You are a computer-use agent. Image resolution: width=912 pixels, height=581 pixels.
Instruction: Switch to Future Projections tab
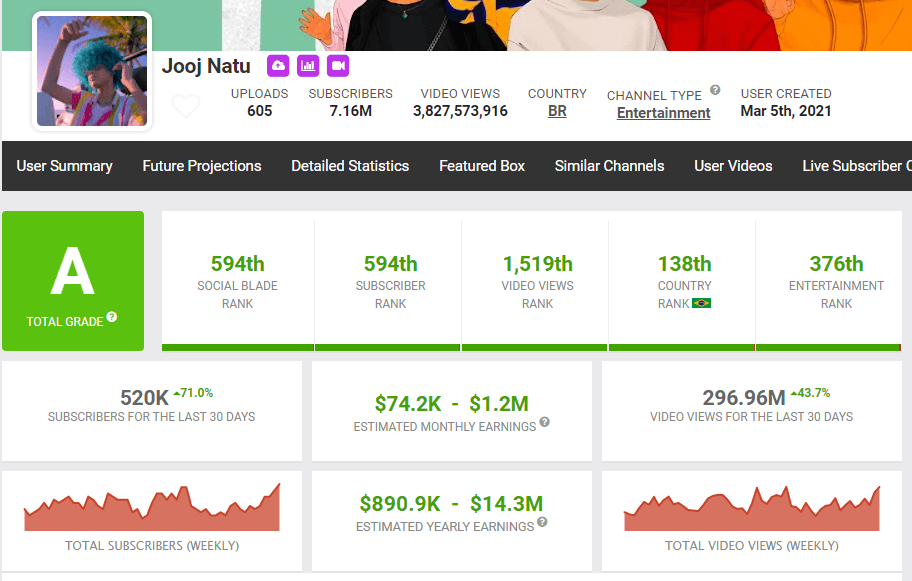coord(202,166)
